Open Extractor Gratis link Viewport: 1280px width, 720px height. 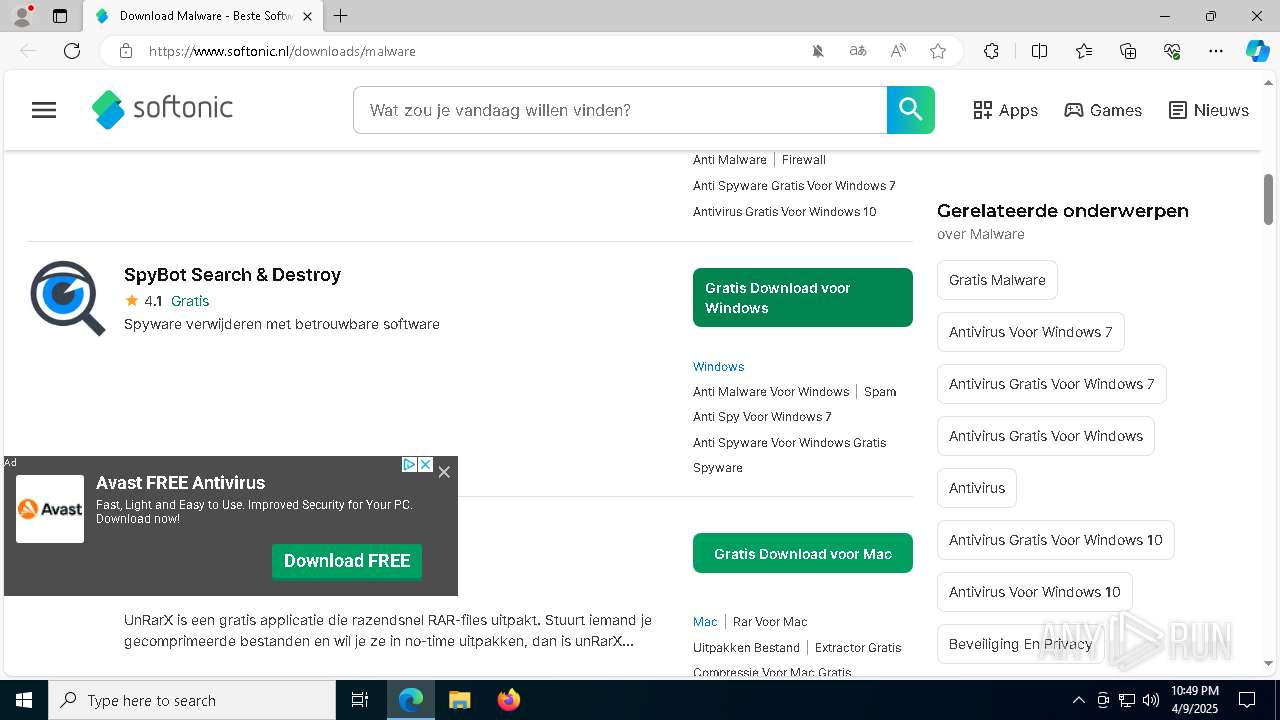tap(858, 648)
